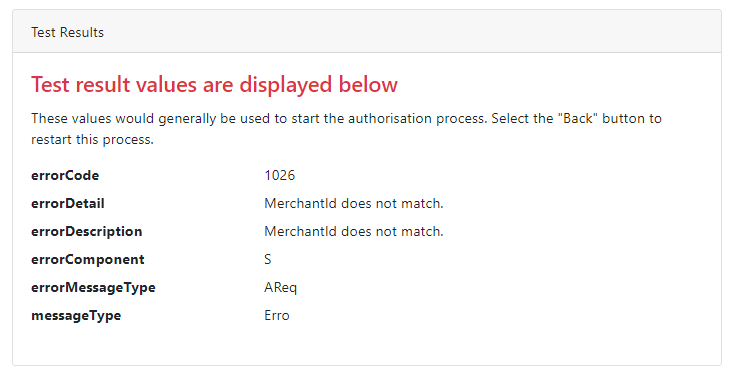Click the instruction paragraph mentioning the Back button
Viewport: 736px width, 377px height.
[x=346, y=129]
